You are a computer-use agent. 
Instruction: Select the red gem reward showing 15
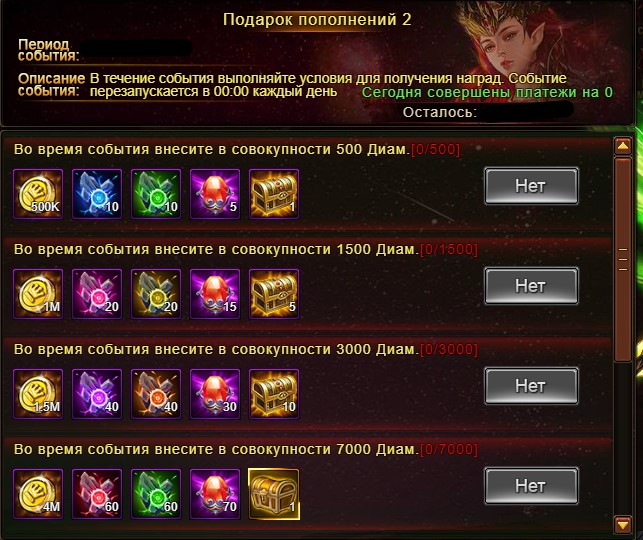pos(215,294)
